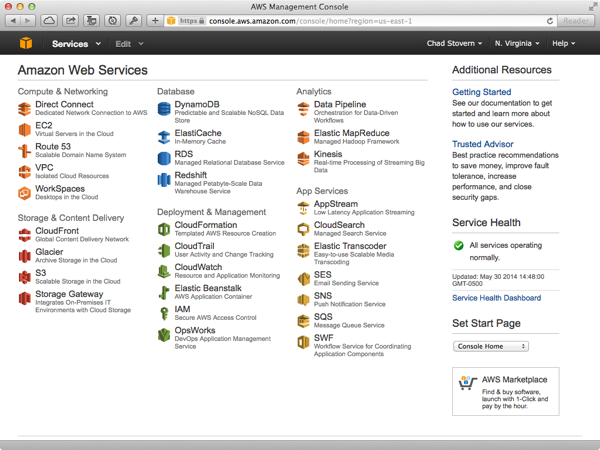This screenshot has width=600, height=450.
Task: Open the Chad Stovern account menu
Action: (454, 43)
